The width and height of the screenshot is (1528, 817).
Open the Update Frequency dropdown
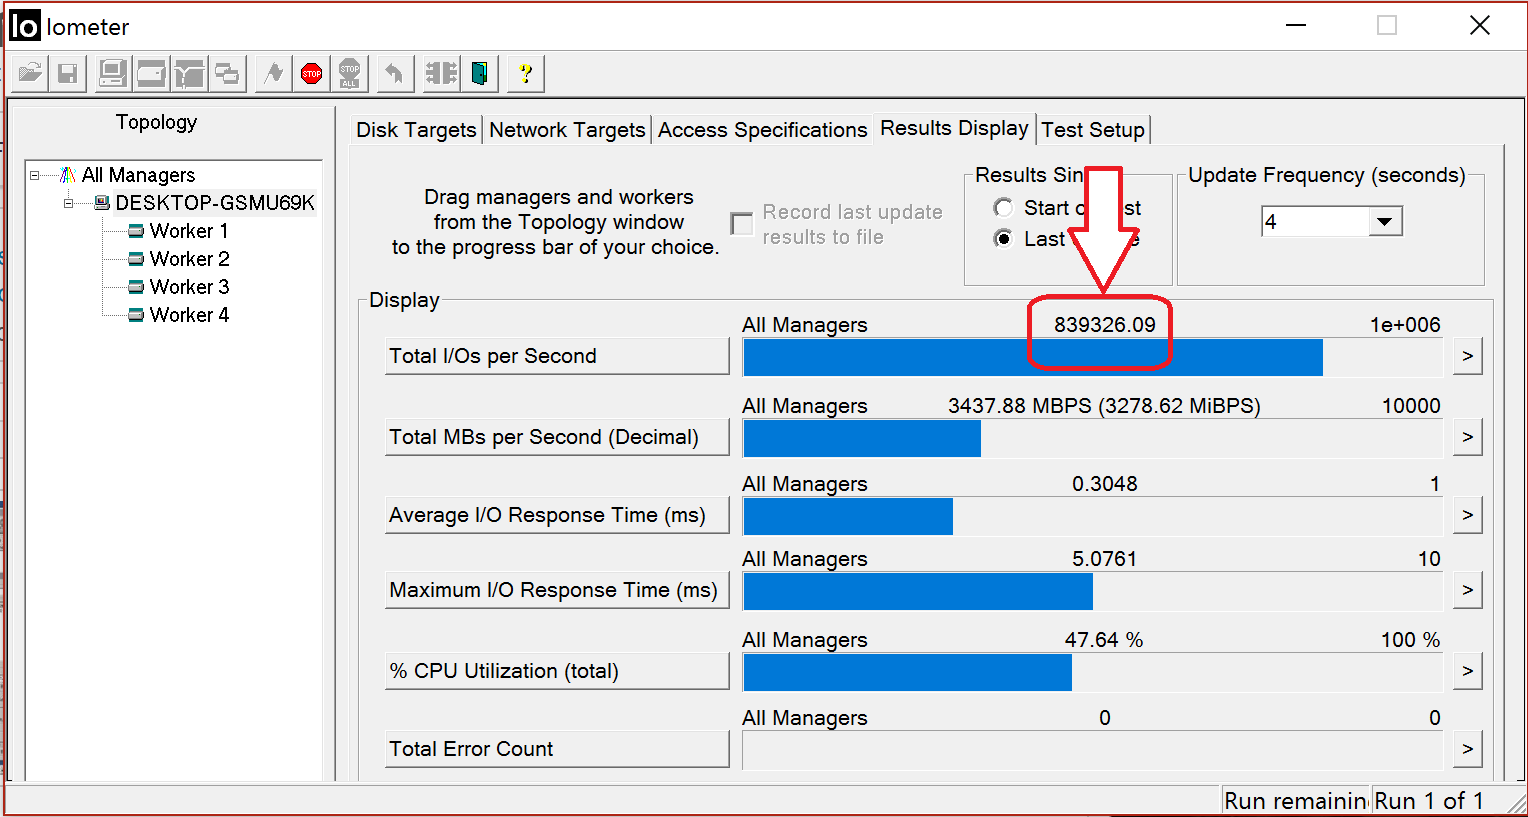[1384, 222]
